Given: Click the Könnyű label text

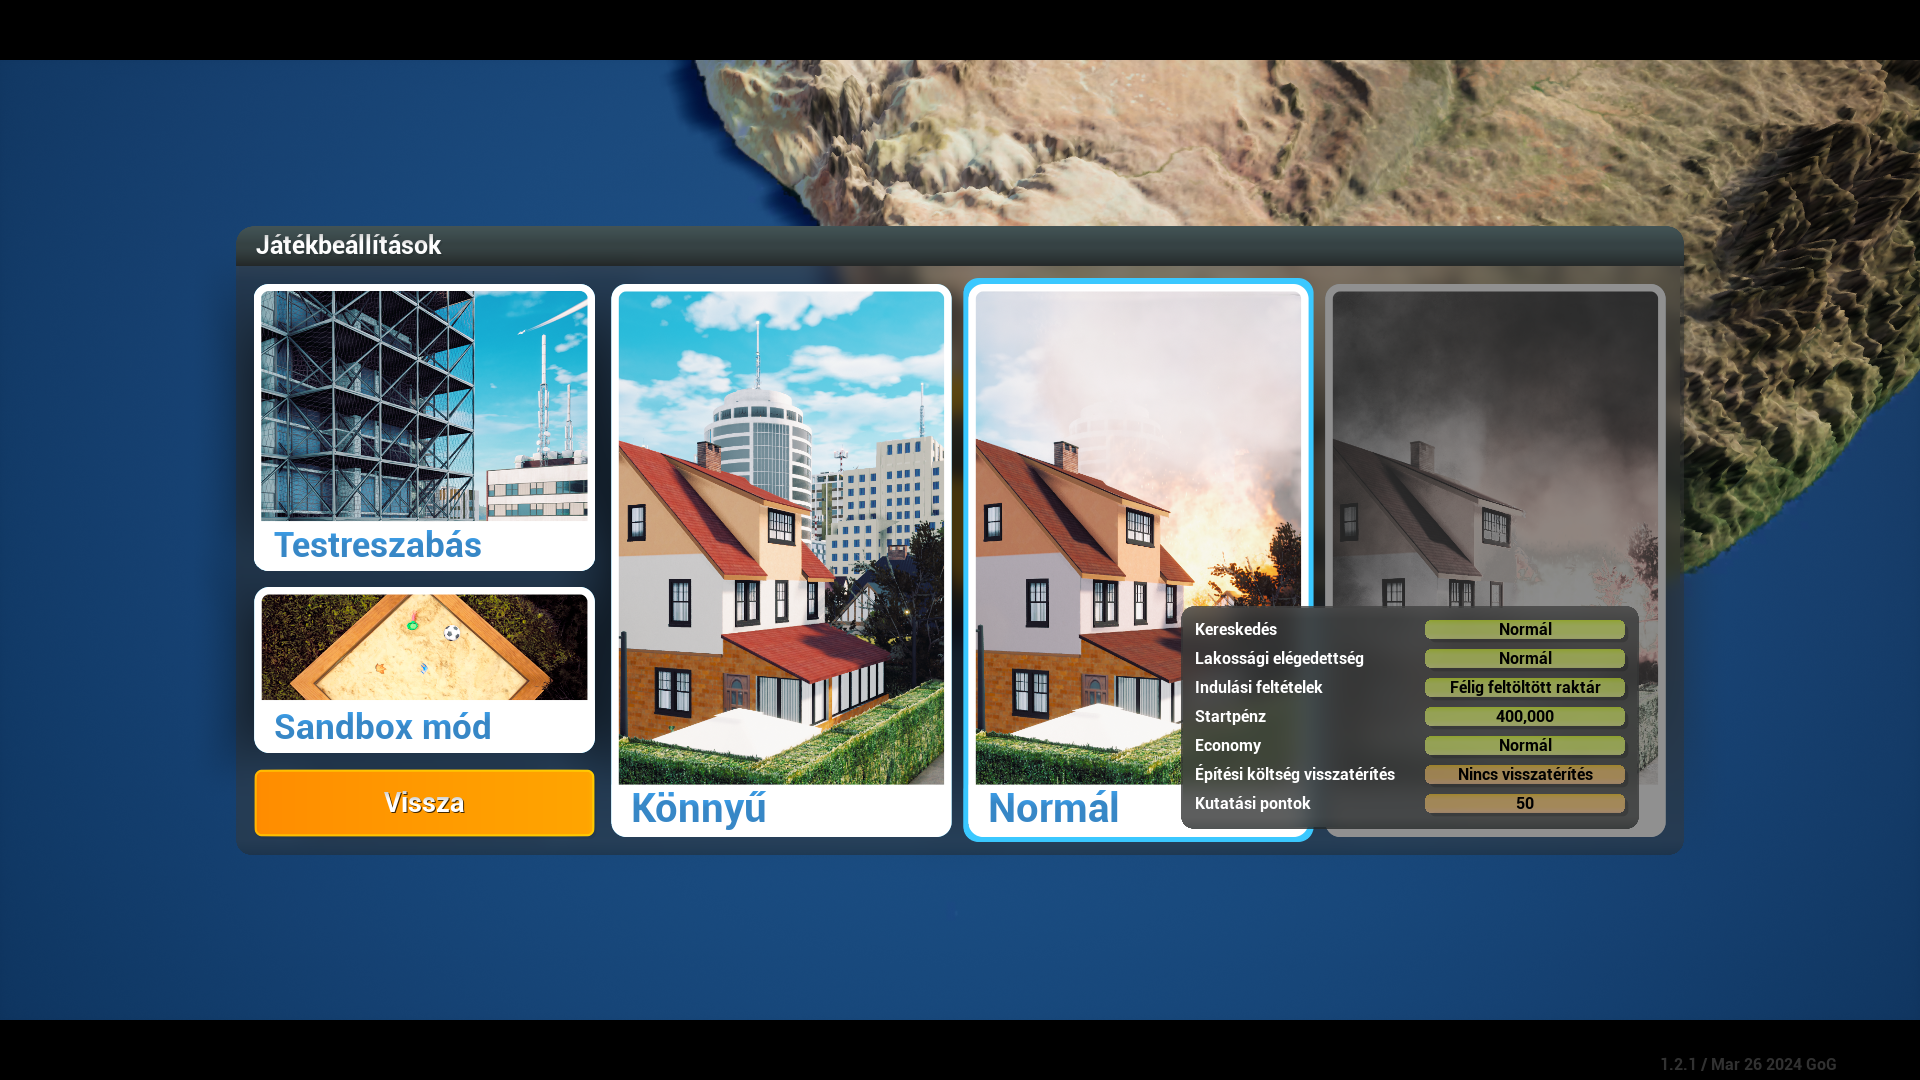Looking at the screenshot, I should pos(698,808).
